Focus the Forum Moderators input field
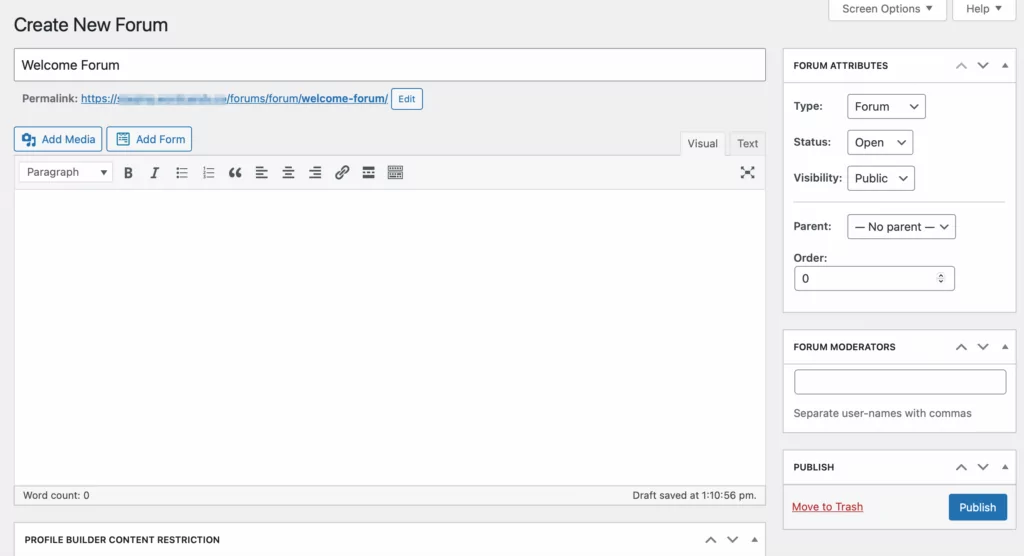This screenshot has height=556, width=1024. (x=899, y=382)
